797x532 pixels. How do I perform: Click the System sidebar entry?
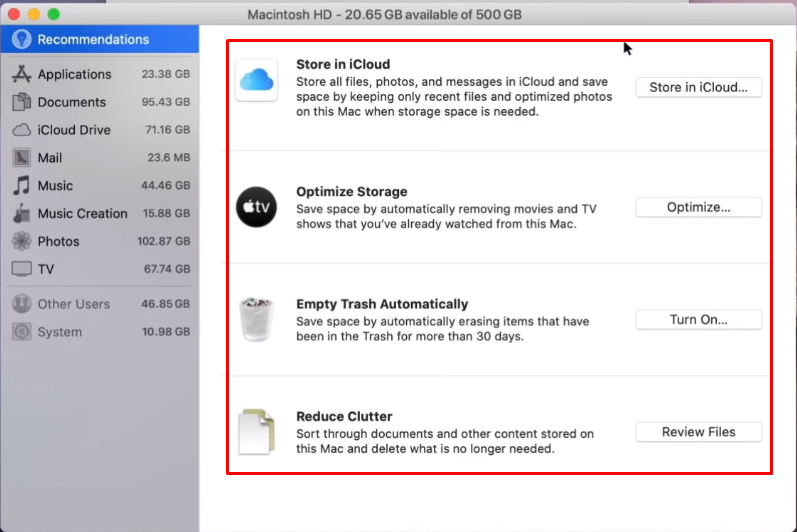tap(59, 332)
